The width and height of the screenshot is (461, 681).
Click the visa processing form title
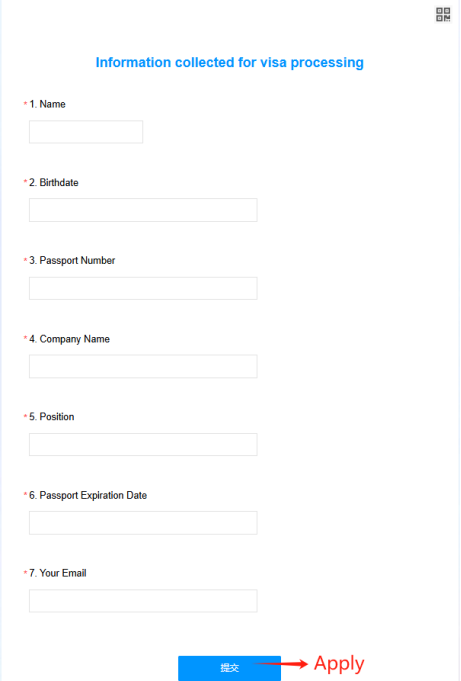pos(229,63)
